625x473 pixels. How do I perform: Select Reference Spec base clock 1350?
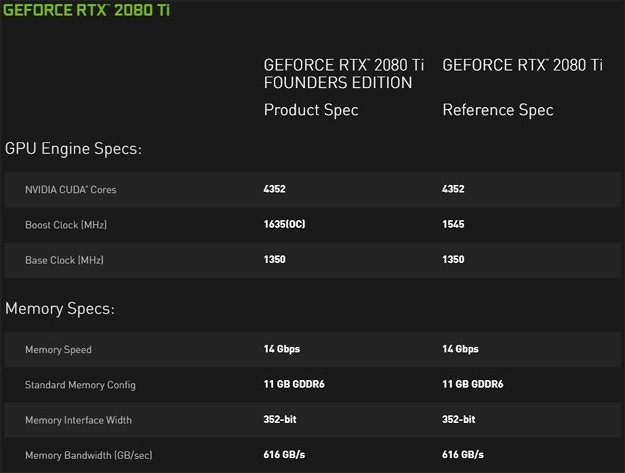coord(453,259)
